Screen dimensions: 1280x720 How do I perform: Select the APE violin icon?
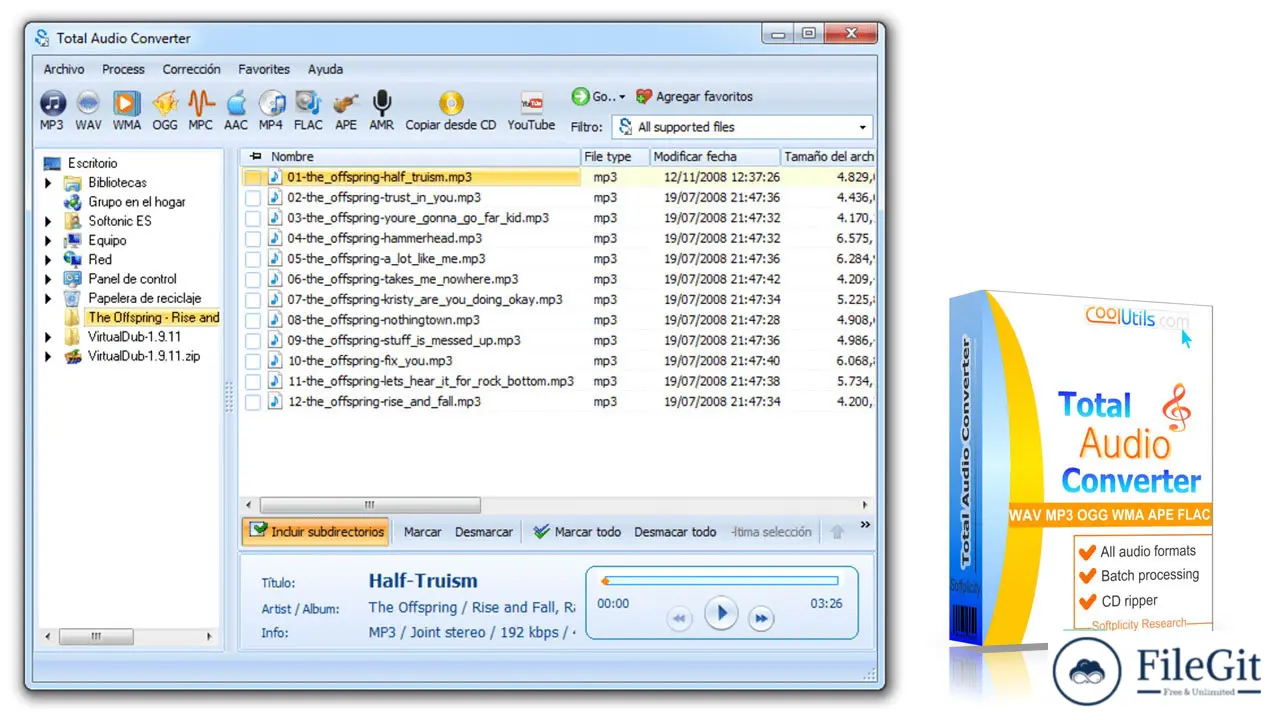pos(346,103)
